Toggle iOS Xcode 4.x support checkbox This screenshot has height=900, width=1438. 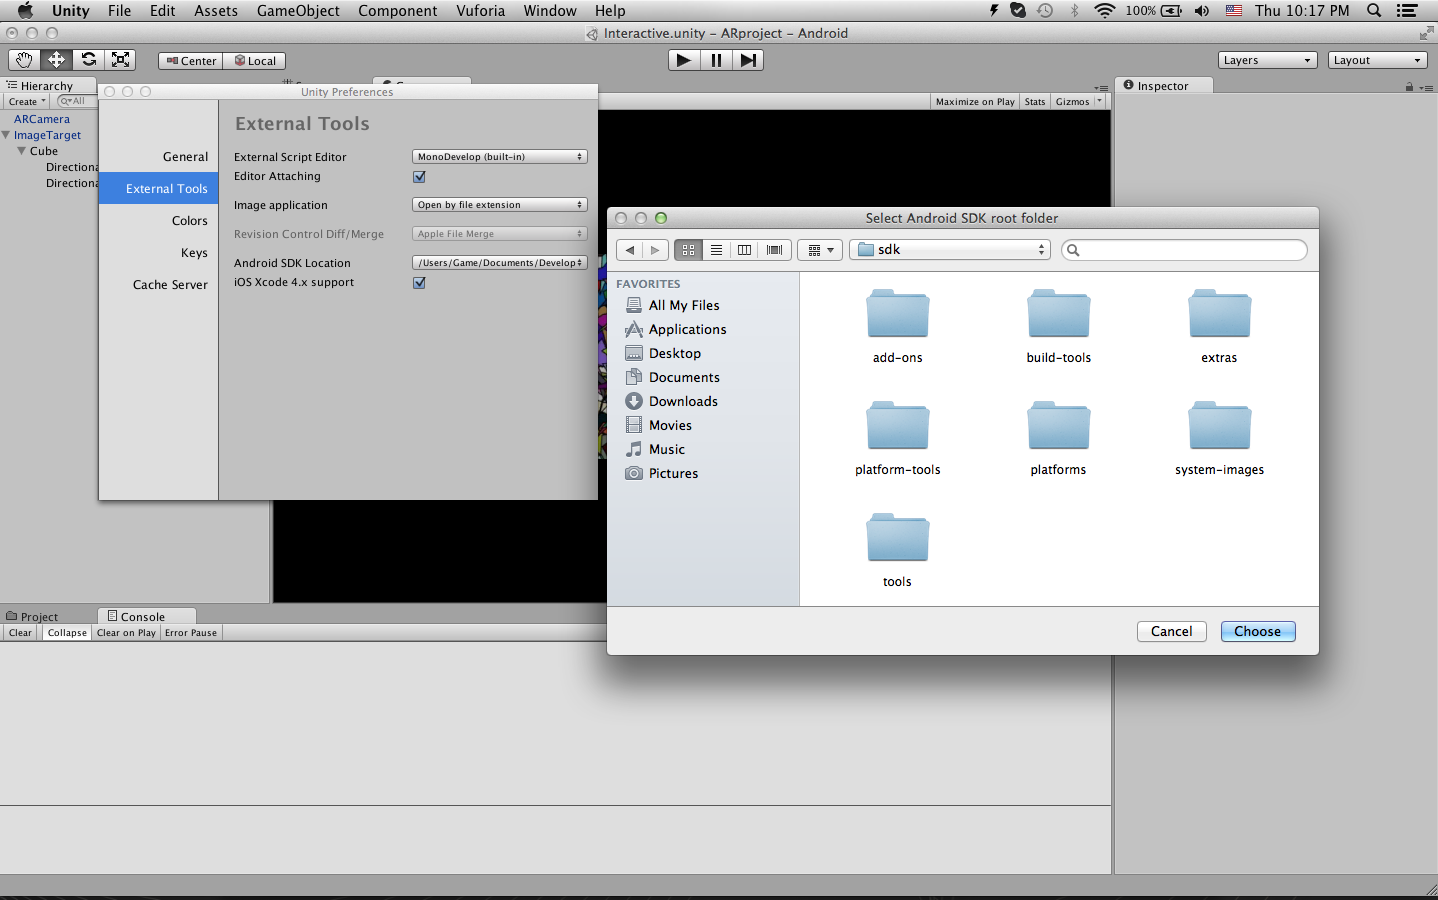[x=420, y=283]
